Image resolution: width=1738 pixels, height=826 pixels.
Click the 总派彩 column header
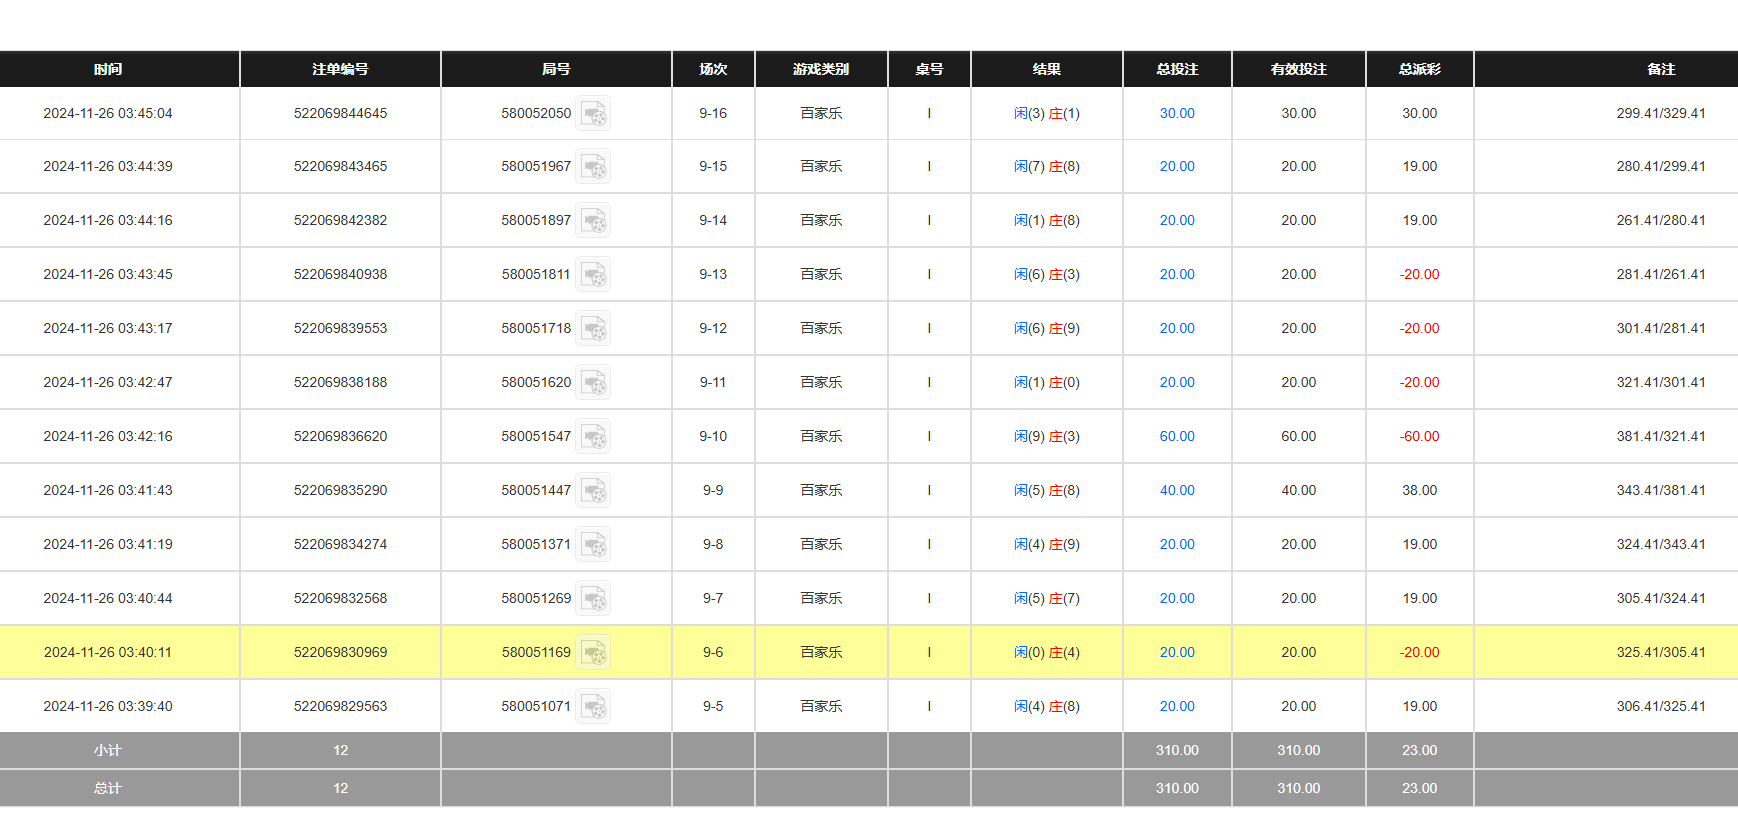click(1419, 69)
